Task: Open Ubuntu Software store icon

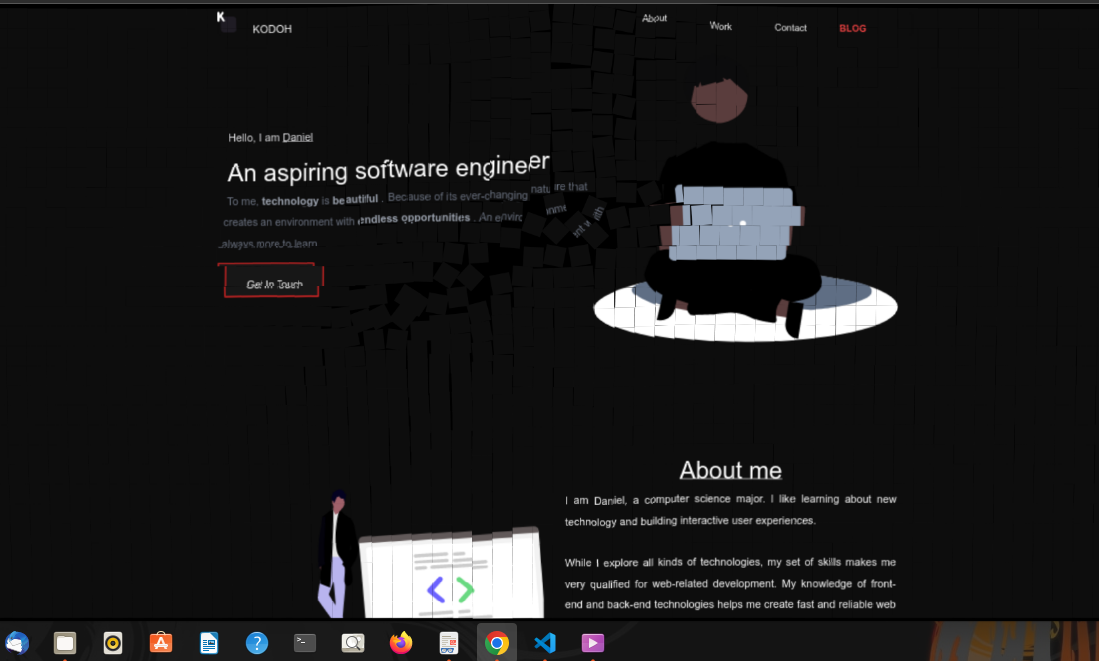Action: pyautogui.click(x=161, y=643)
